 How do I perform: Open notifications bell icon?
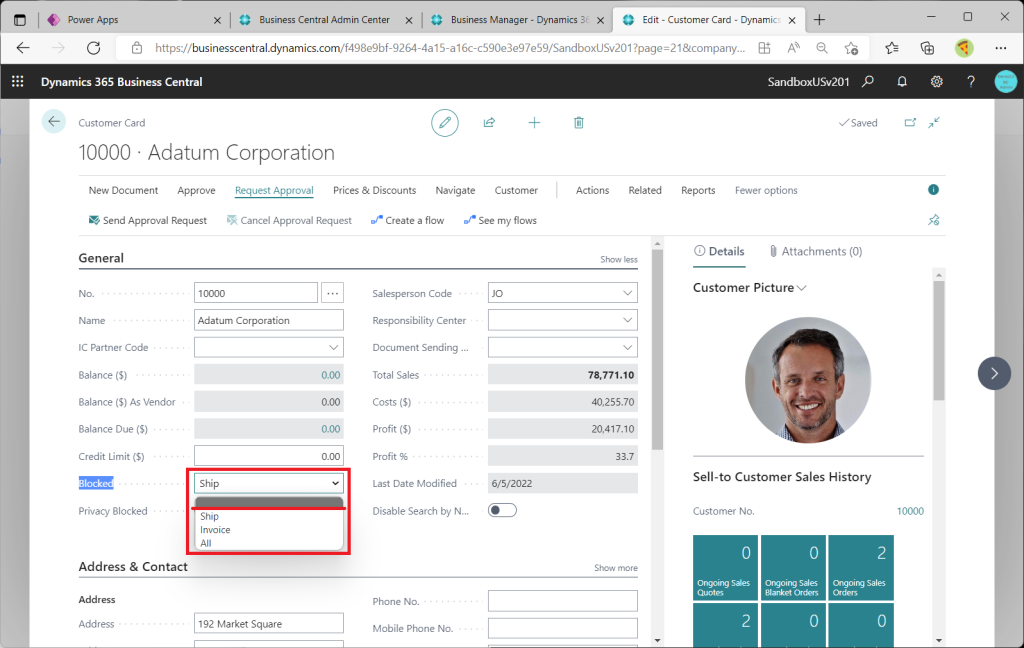pos(902,82)
